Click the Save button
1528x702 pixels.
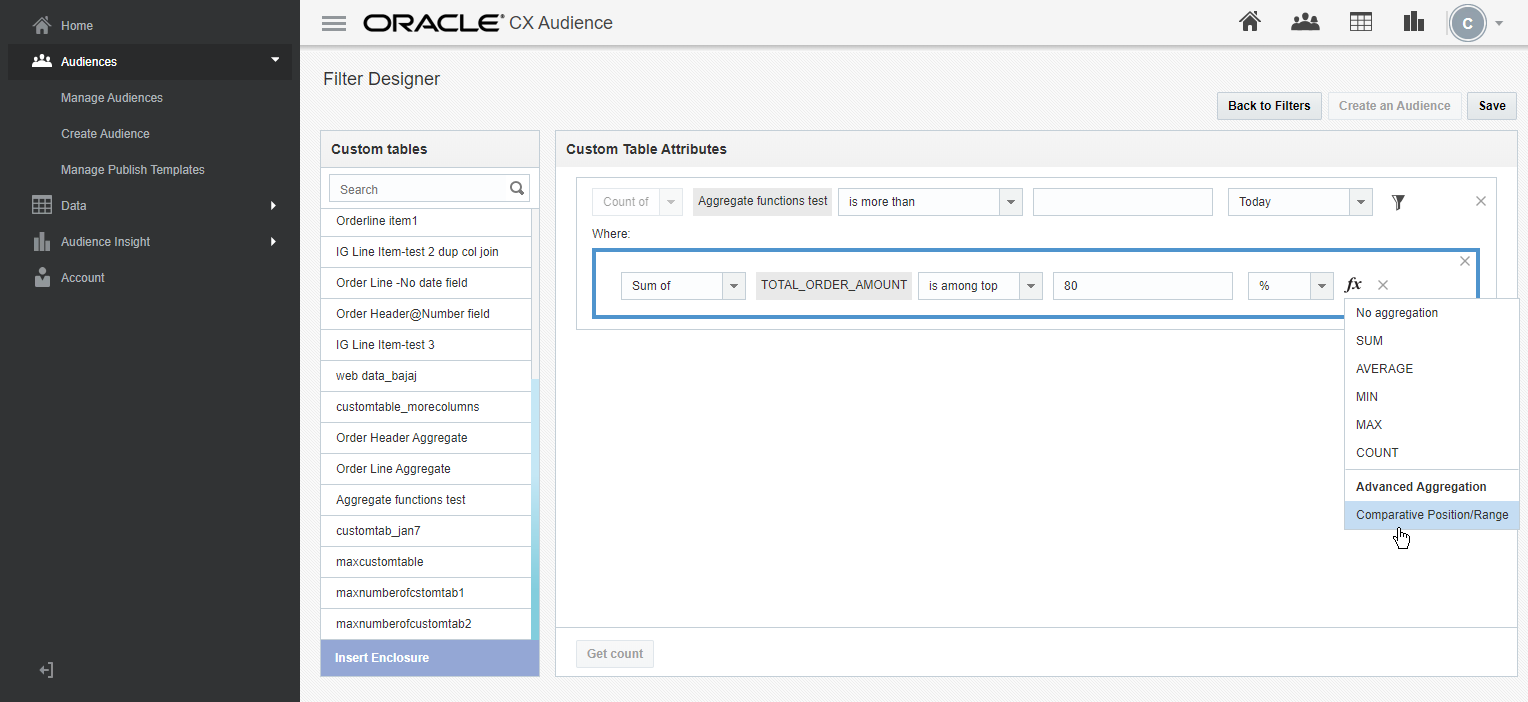(1491, 105)
